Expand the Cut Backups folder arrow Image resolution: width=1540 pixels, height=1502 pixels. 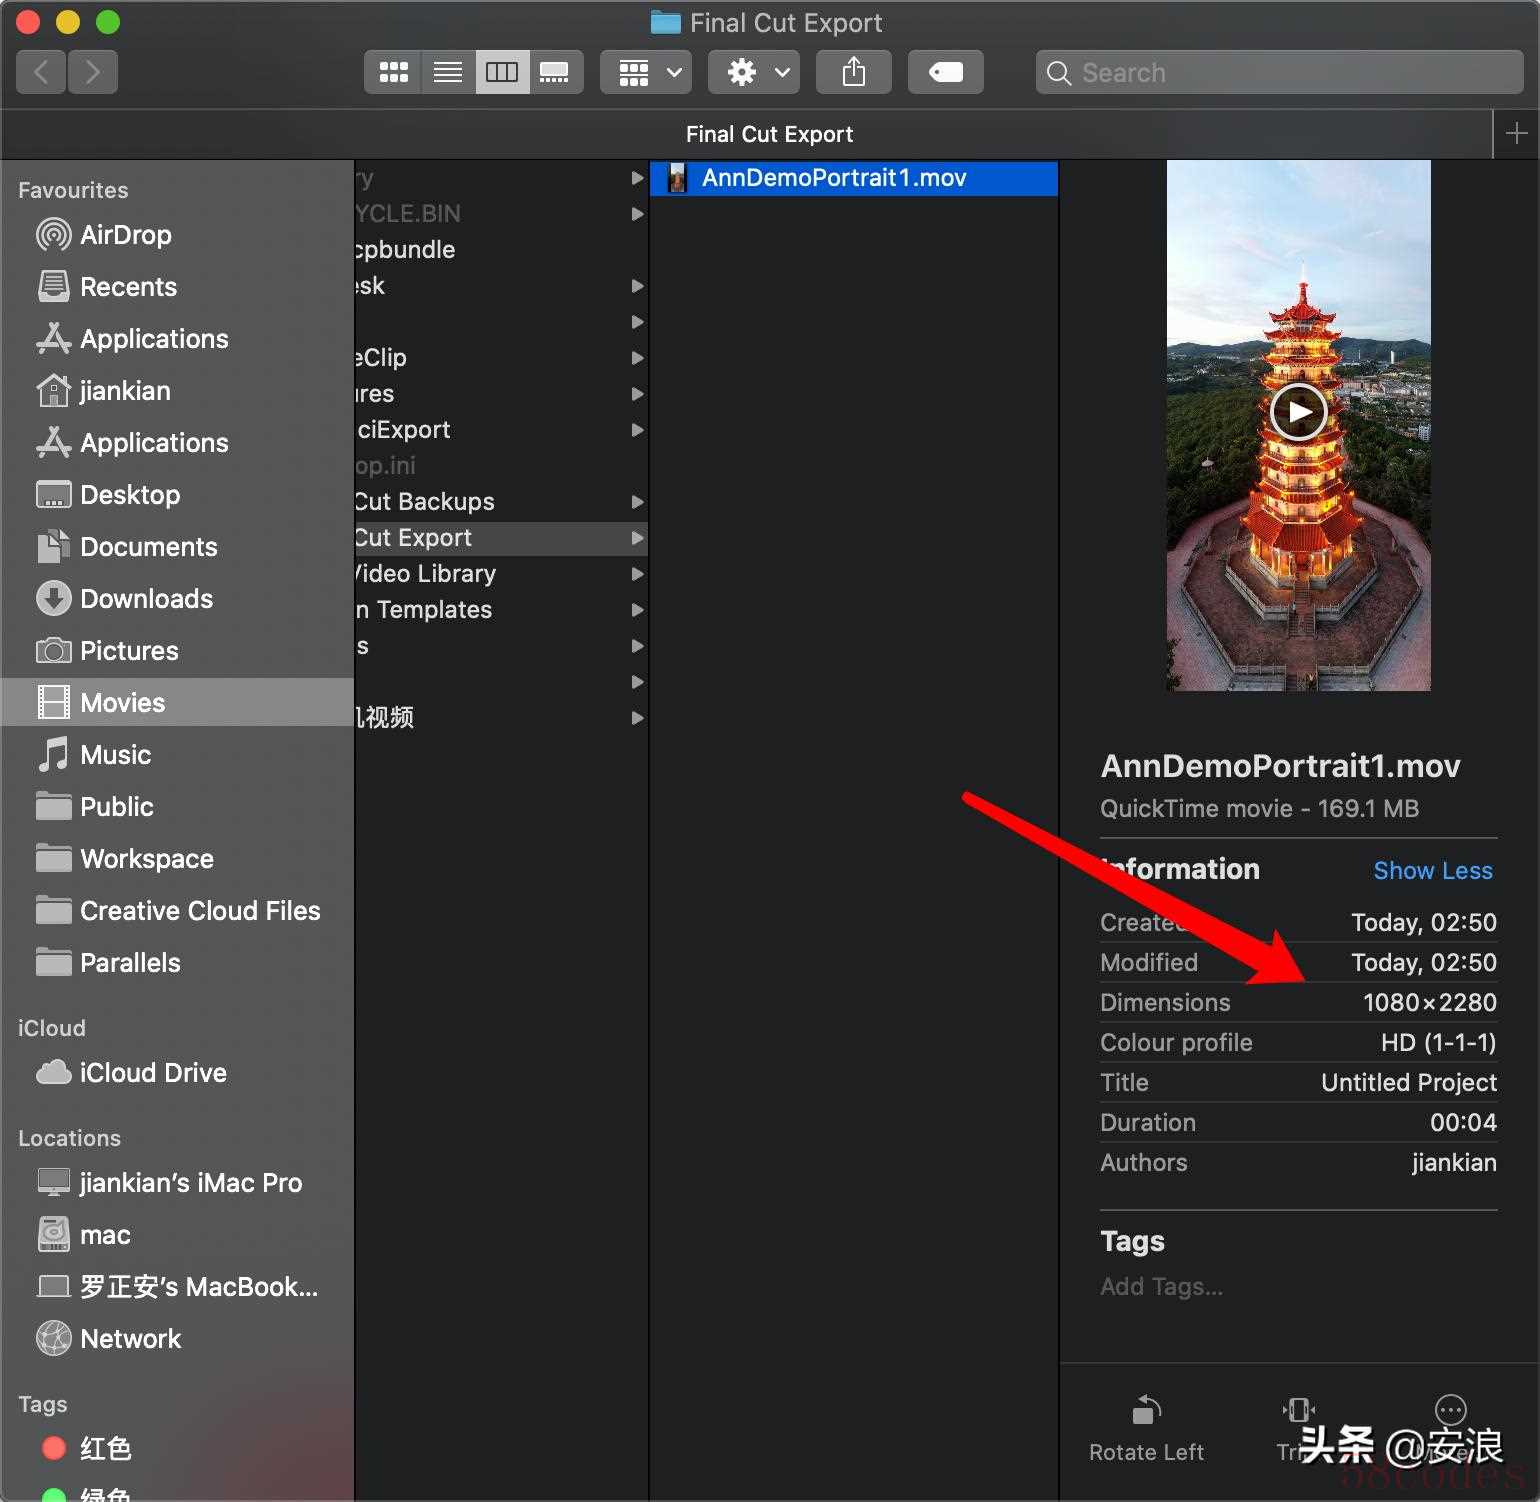pos(637,502)
